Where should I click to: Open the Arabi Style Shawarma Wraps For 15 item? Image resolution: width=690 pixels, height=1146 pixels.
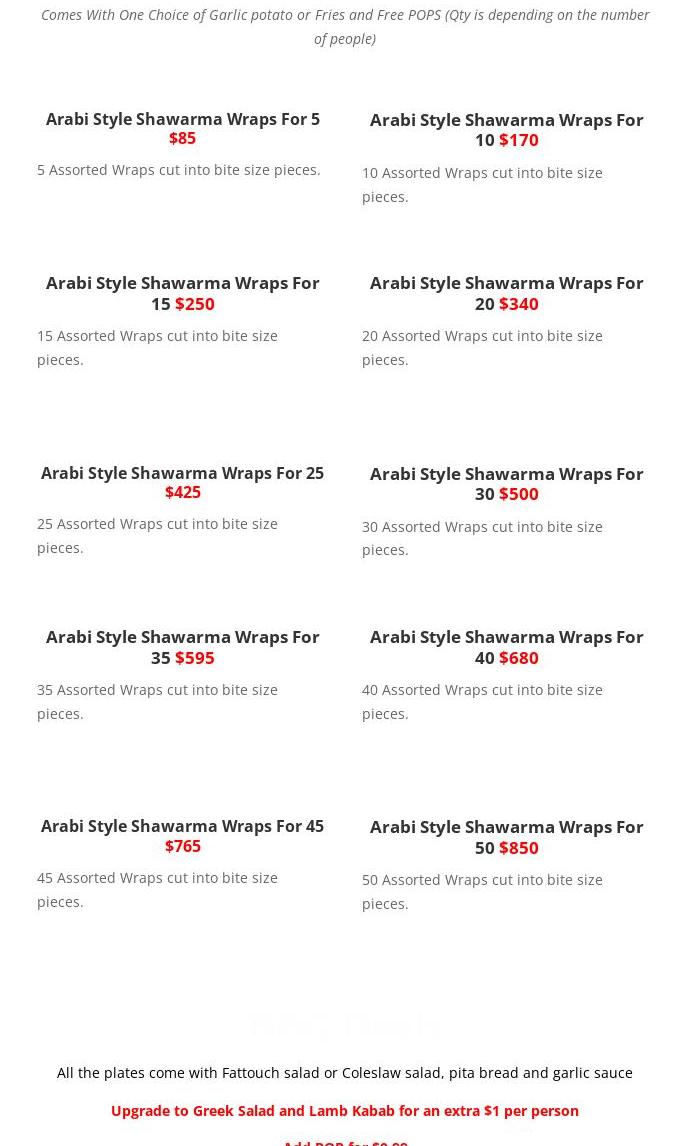pos(182,283)
